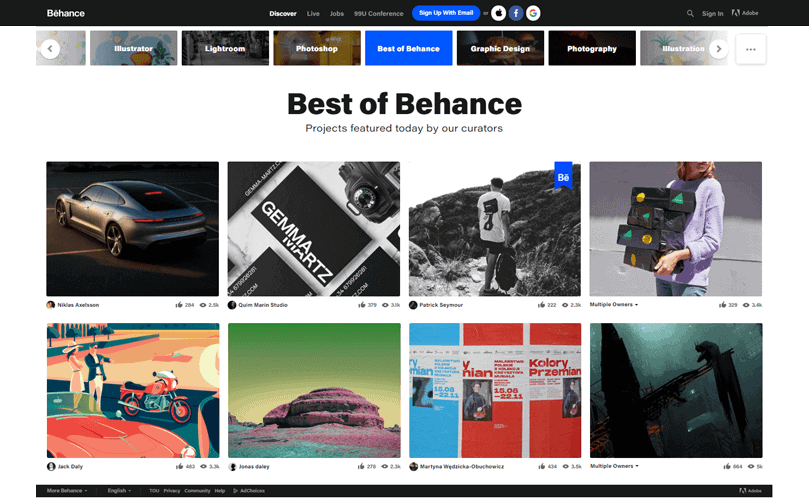Visit Martyna Wędzicka-Obuchowicz profile link

click(462, 466)
